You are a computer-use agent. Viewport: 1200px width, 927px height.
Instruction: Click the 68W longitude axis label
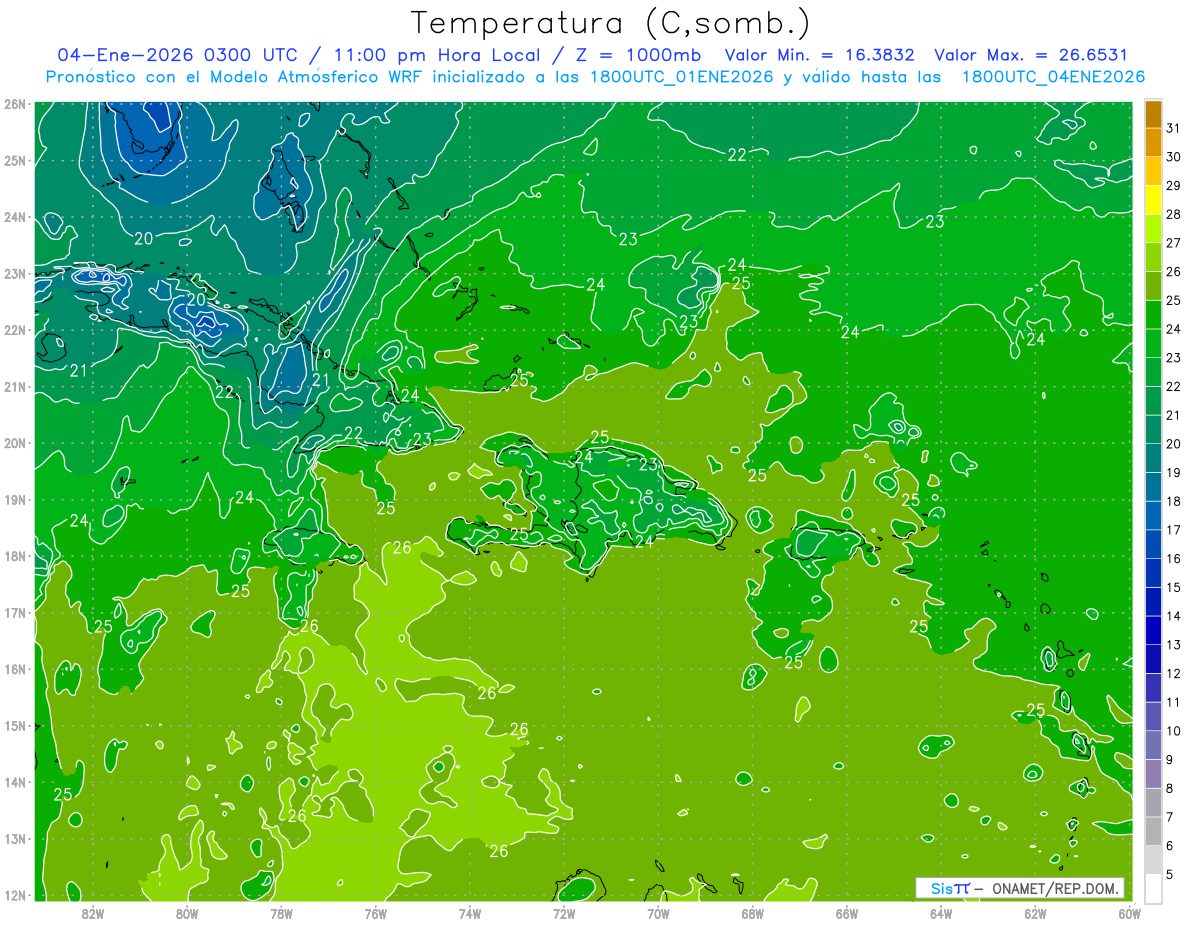point(753,912)
